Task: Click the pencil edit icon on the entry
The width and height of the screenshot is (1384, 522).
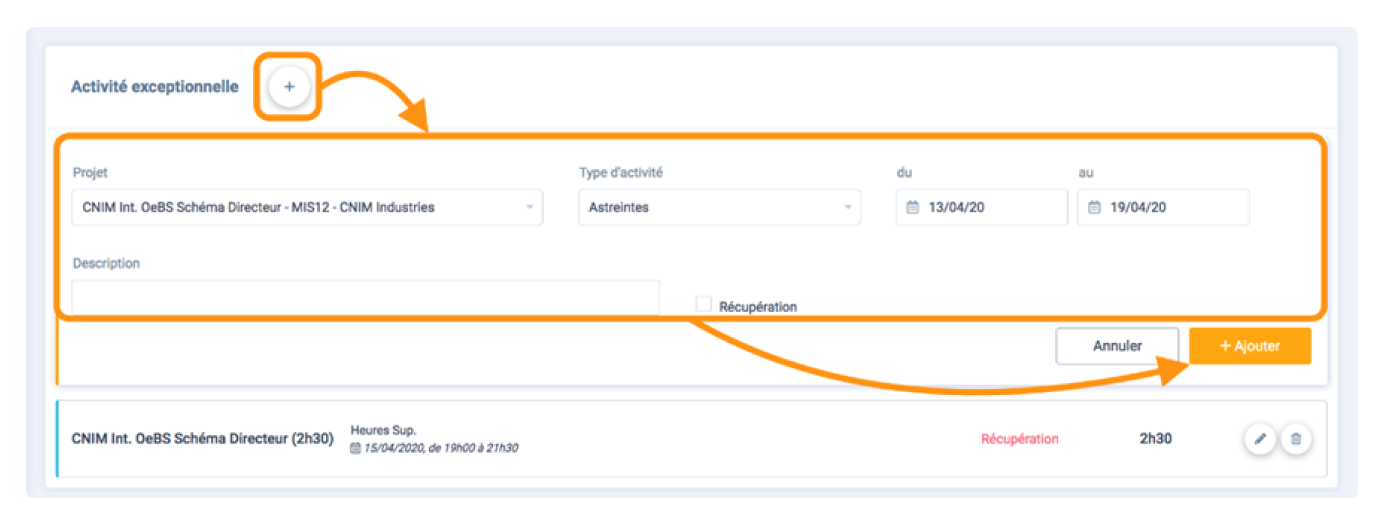Action: [1260, 439]
